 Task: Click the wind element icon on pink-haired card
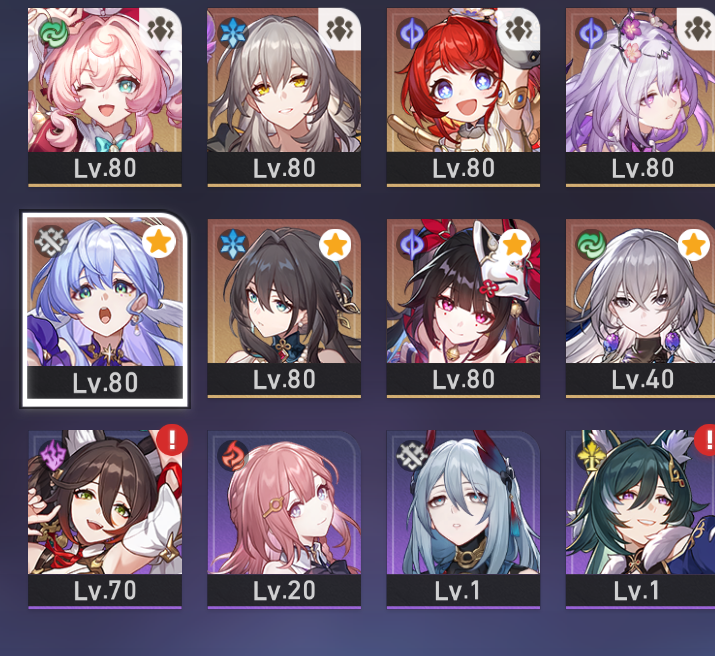pos(54,32)
